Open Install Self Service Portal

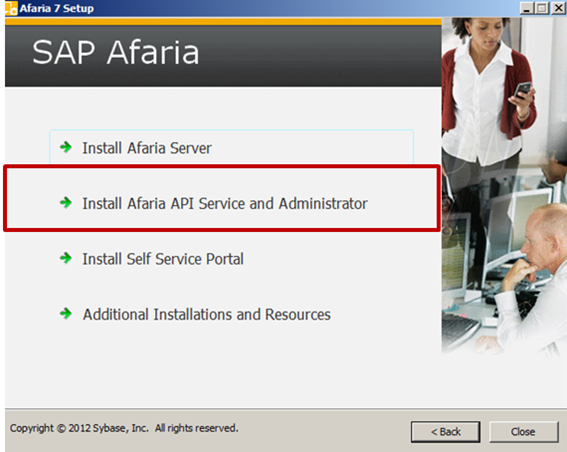click(x=163, y=259)
